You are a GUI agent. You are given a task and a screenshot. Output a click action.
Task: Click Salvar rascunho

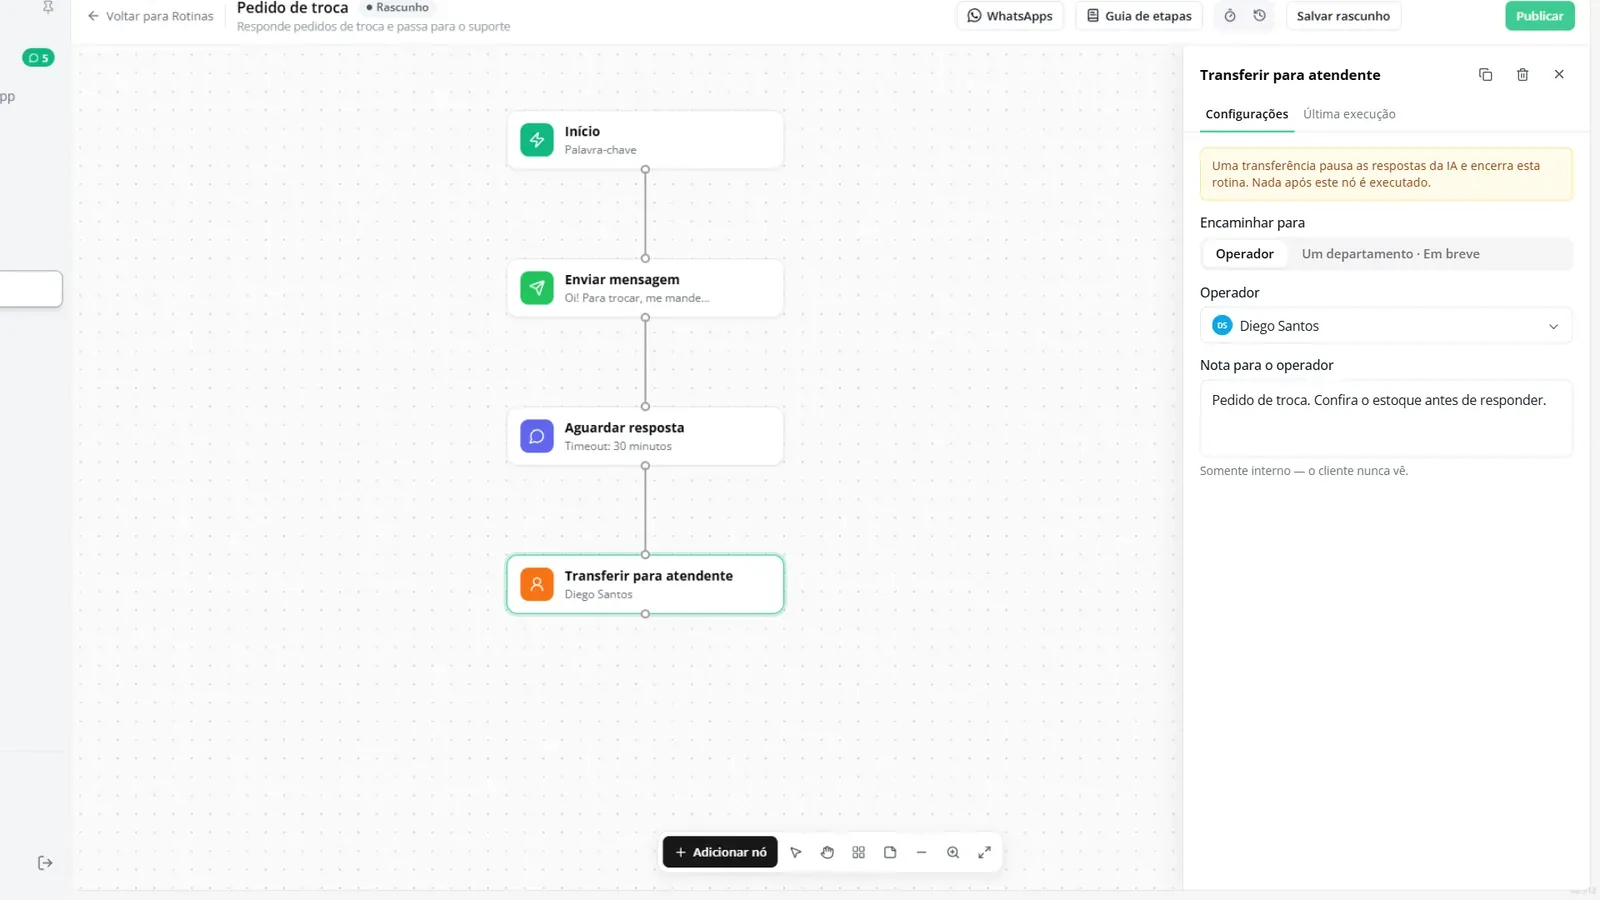point(1343,16)
